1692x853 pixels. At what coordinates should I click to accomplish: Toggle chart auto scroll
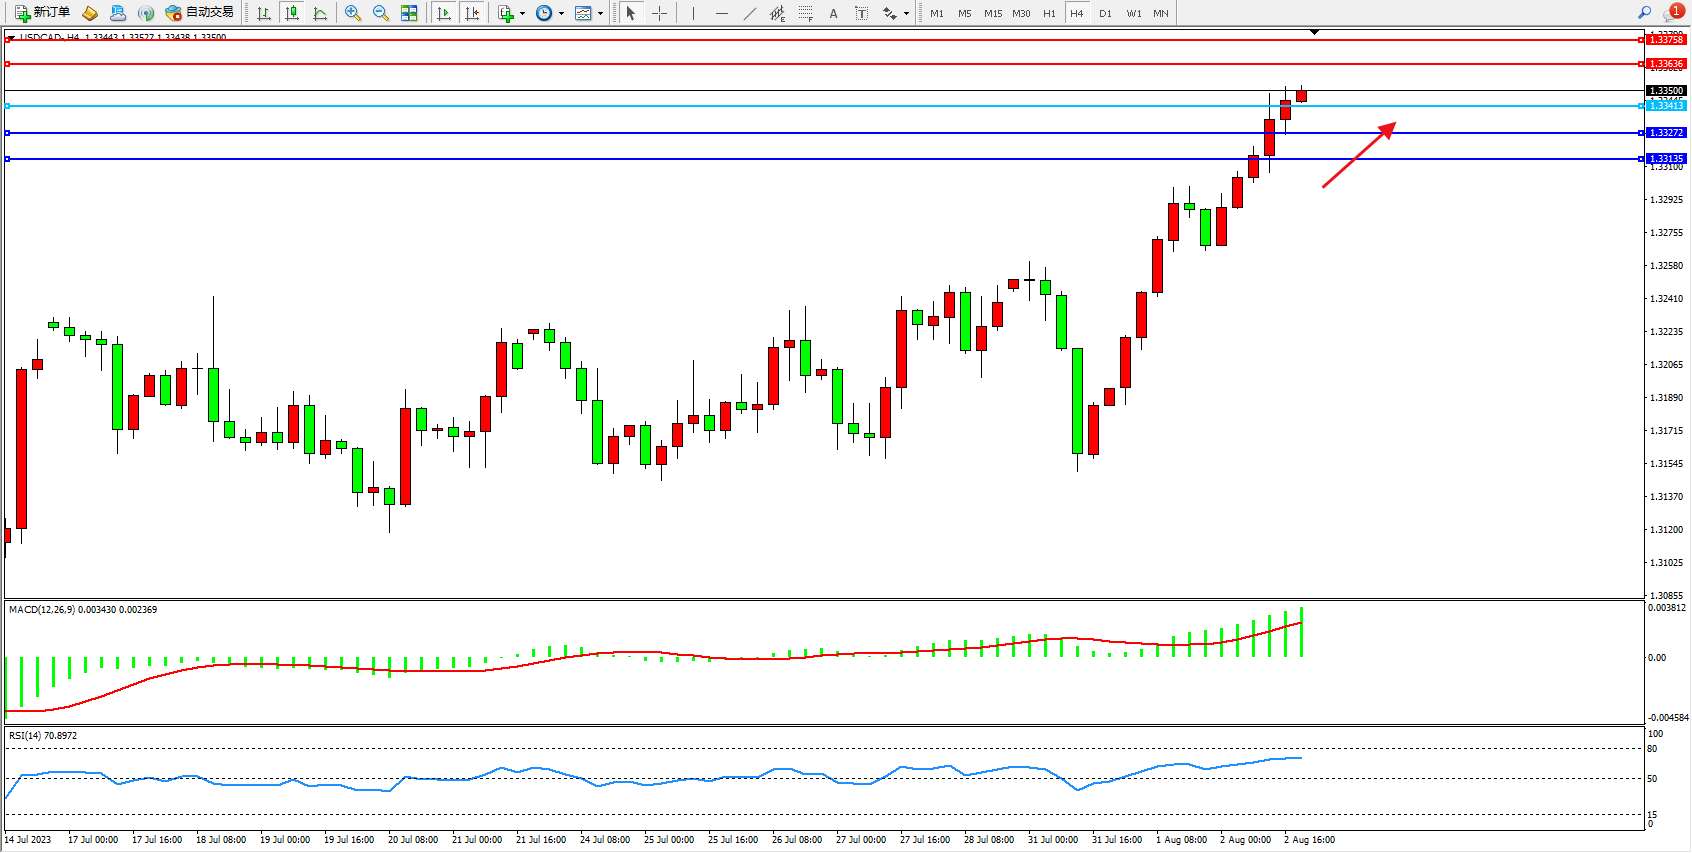444,13
